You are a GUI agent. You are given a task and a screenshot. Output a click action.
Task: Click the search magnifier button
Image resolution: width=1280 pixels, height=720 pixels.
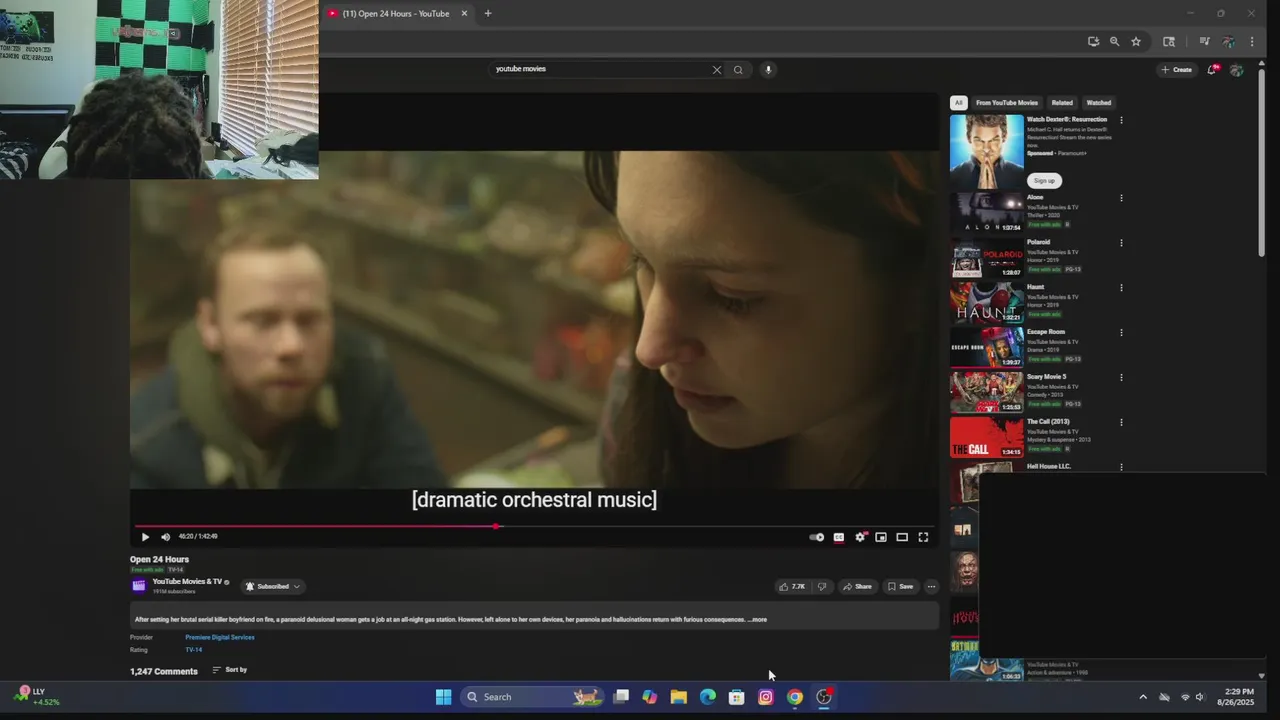(738, 70)
